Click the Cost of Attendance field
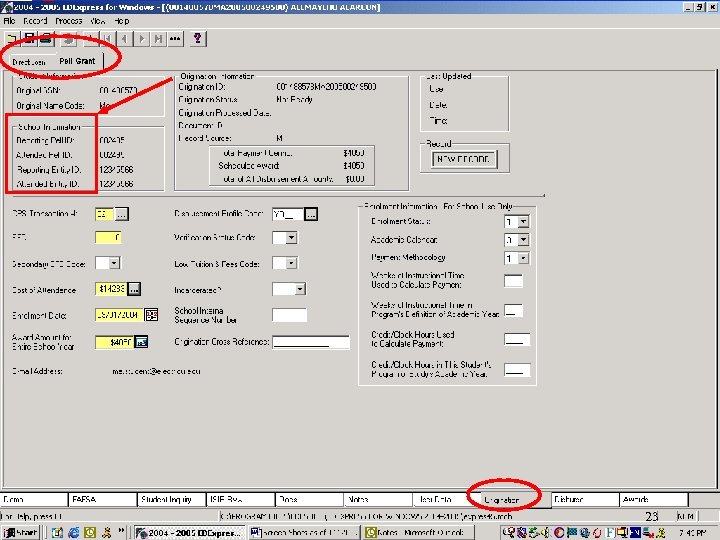Image resolution: width=720 pixels, height=540 pixels. [111, 289]
